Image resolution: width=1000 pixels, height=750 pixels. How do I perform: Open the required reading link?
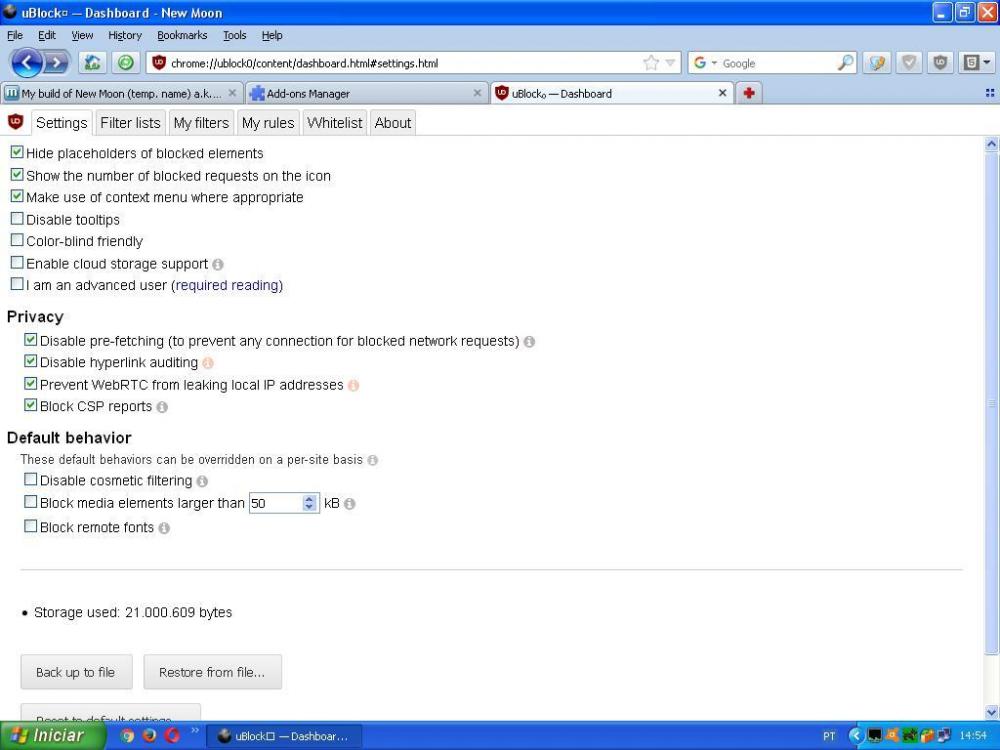tap(227, 285)
